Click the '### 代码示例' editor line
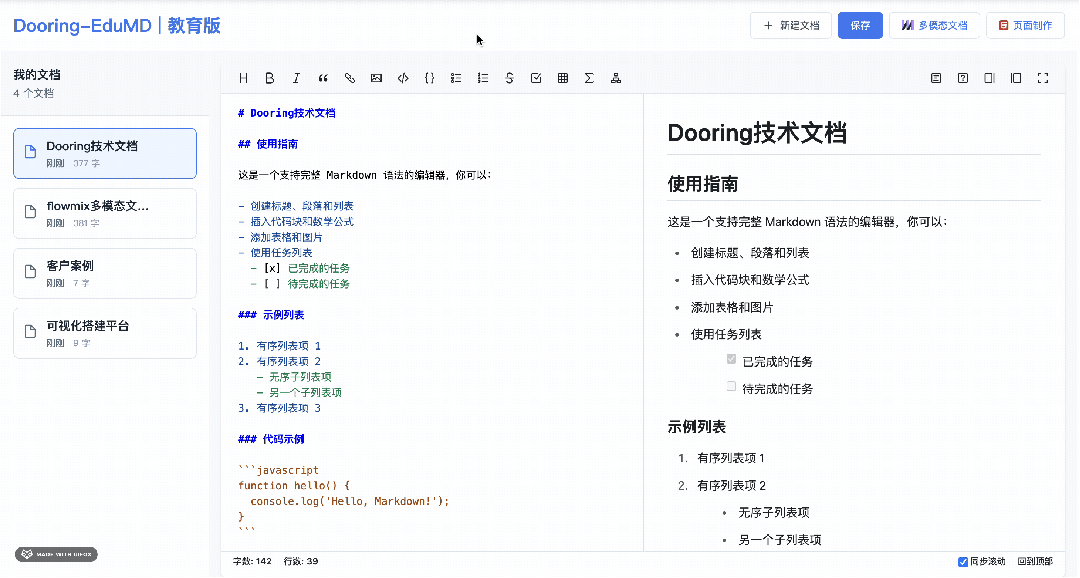The image size is (1080, 578). coord(271,439)
